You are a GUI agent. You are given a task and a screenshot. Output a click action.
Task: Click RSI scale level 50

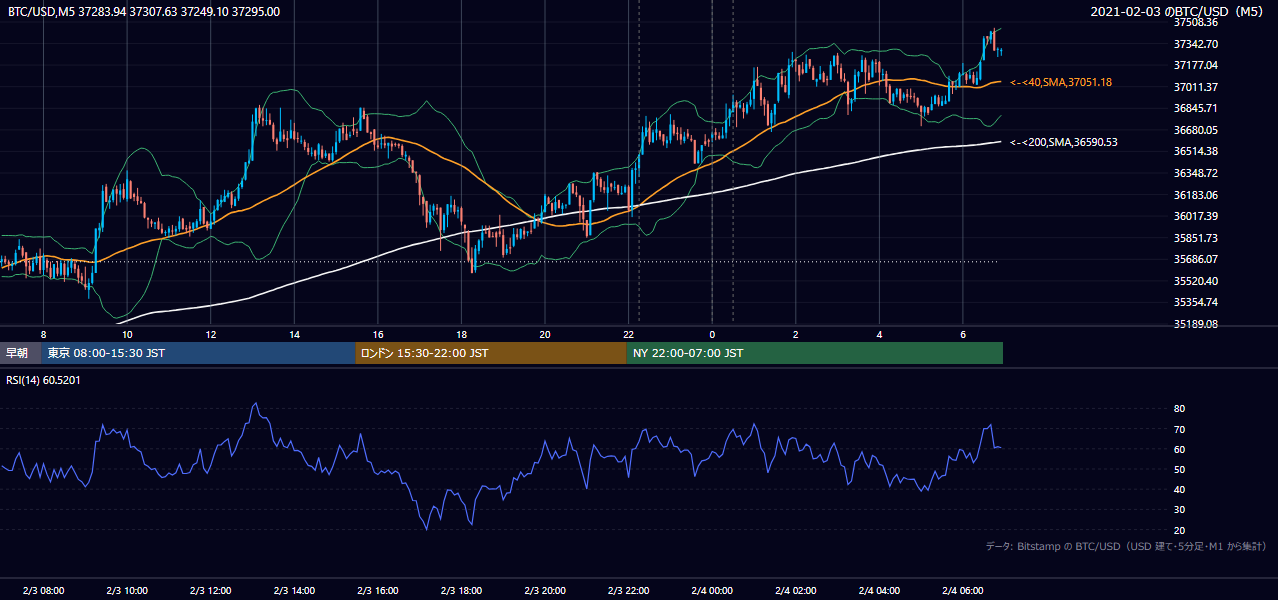(x=1179, y=469)
